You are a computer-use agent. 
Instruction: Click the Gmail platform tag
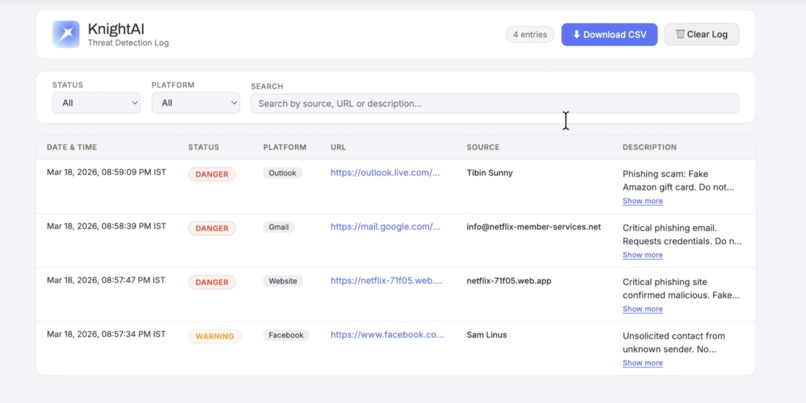[278, 227]
